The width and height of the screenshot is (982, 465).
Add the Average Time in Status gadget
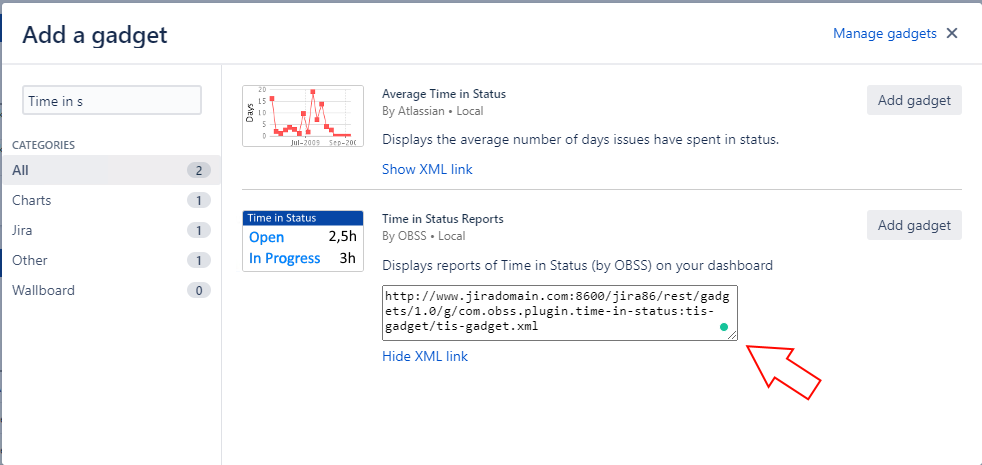914,100
